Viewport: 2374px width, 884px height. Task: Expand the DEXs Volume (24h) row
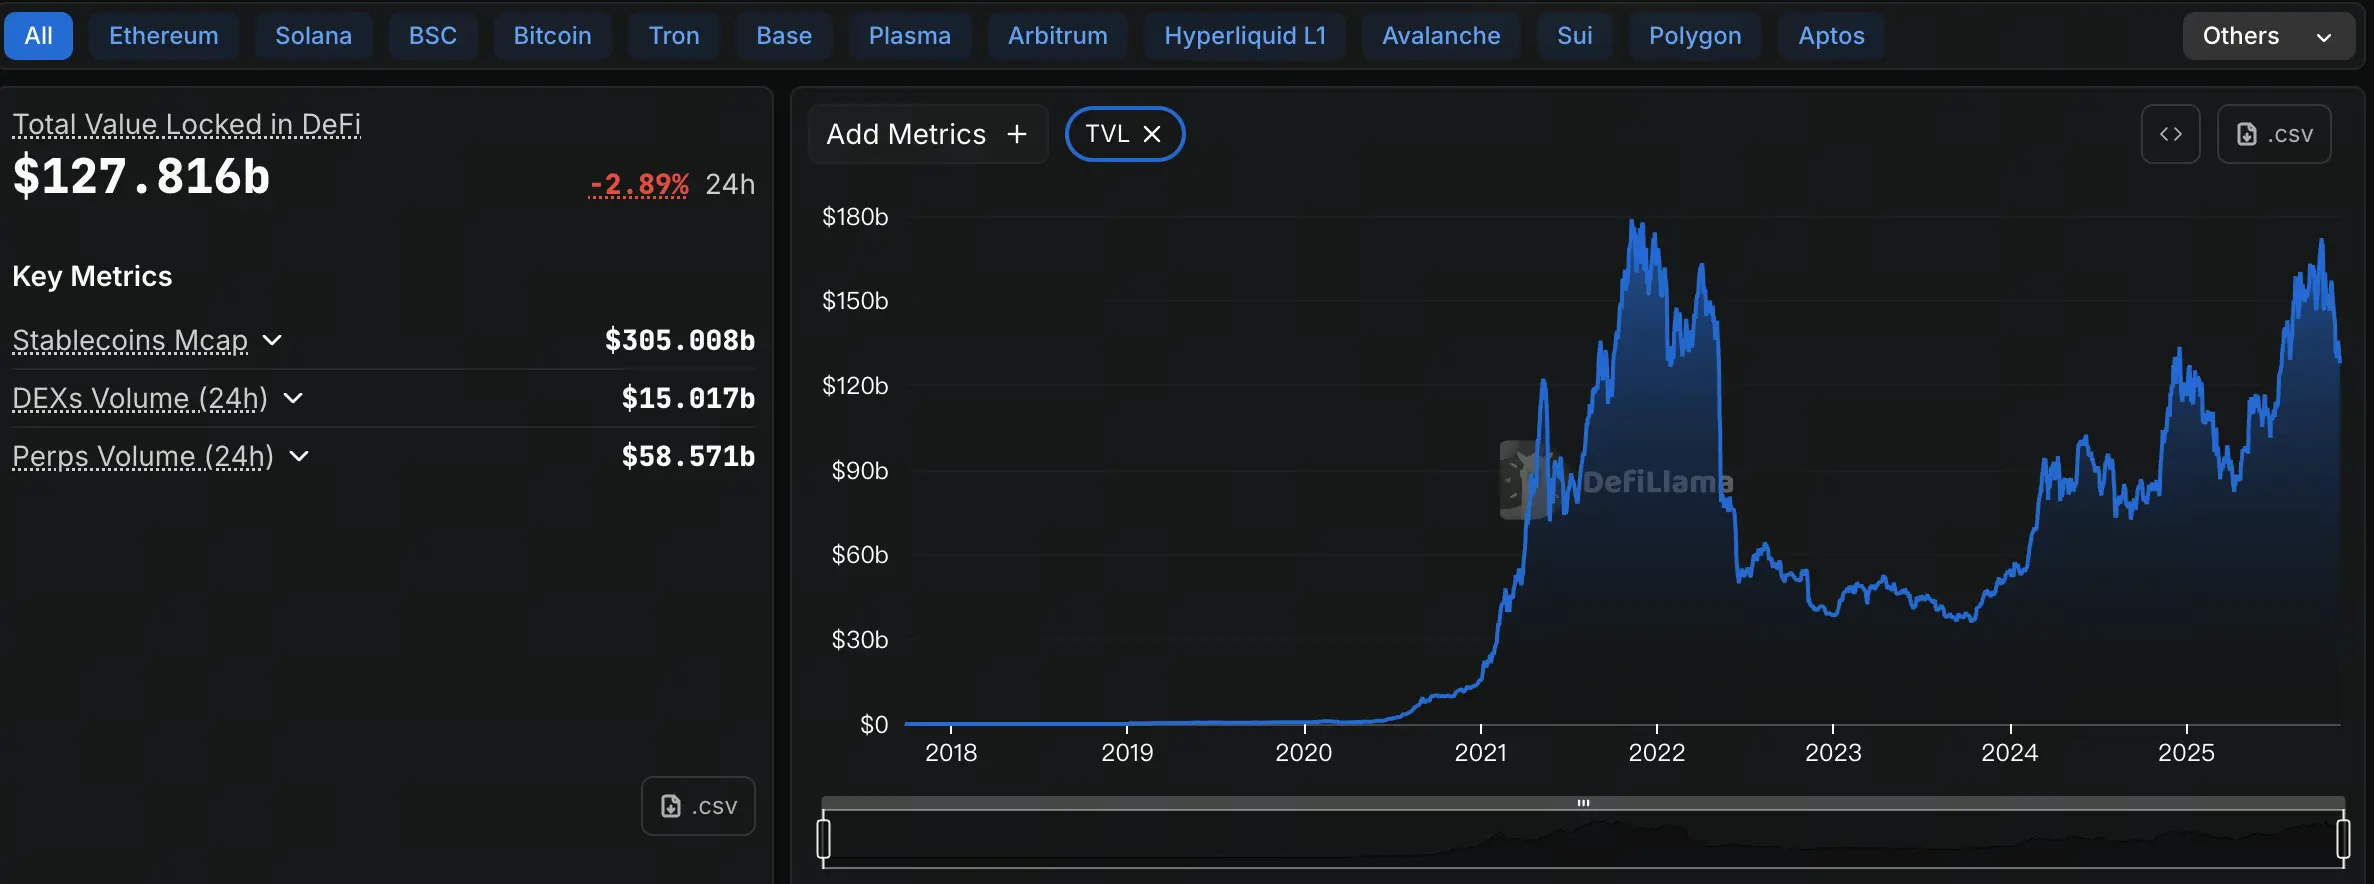point(293,399)
